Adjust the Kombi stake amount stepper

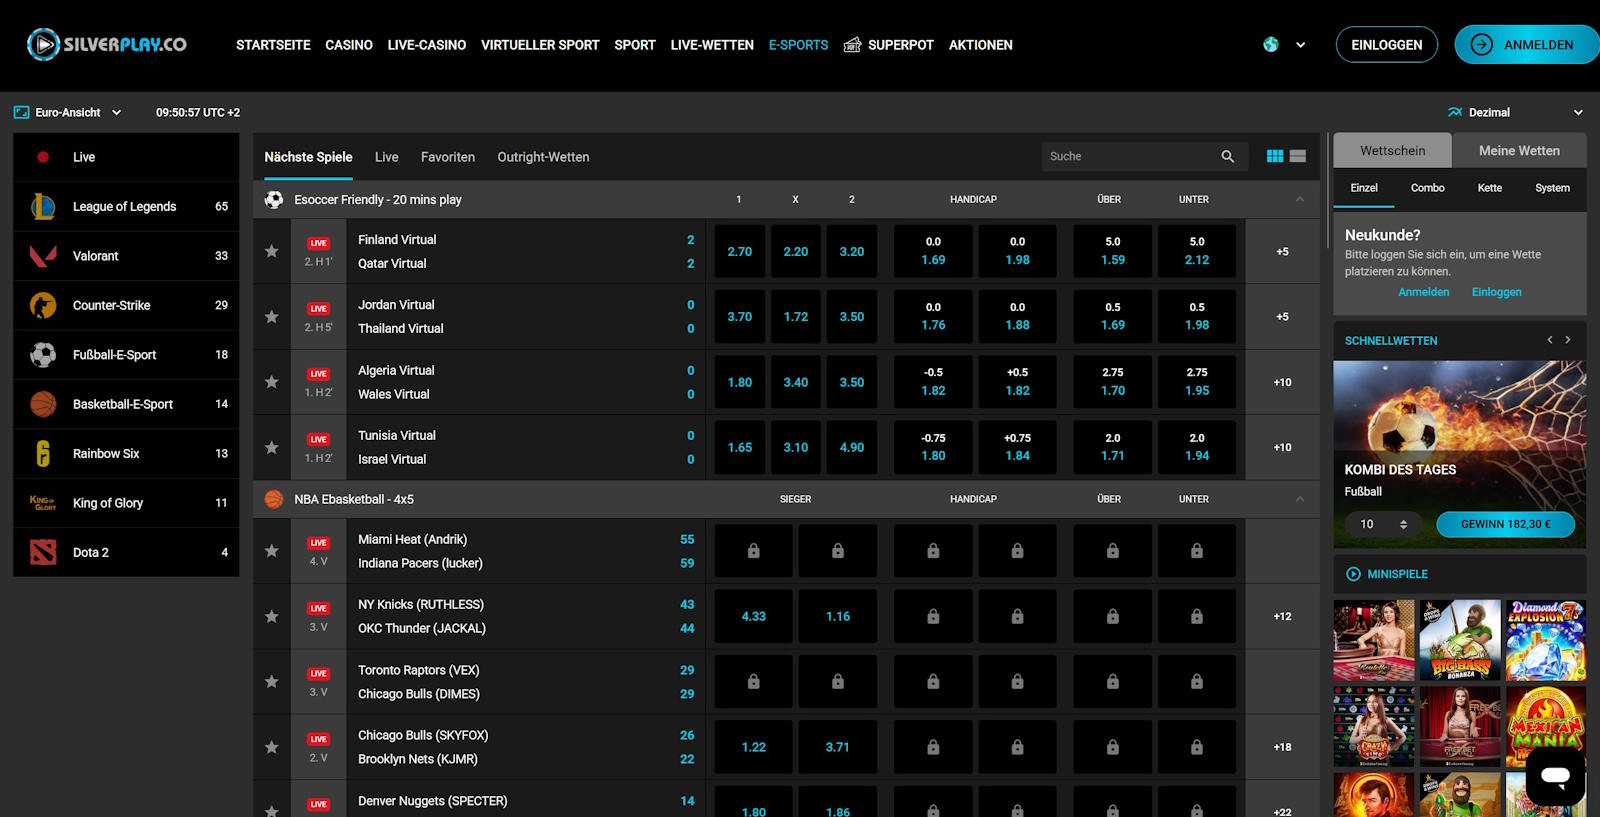(x=1404, y=524)
